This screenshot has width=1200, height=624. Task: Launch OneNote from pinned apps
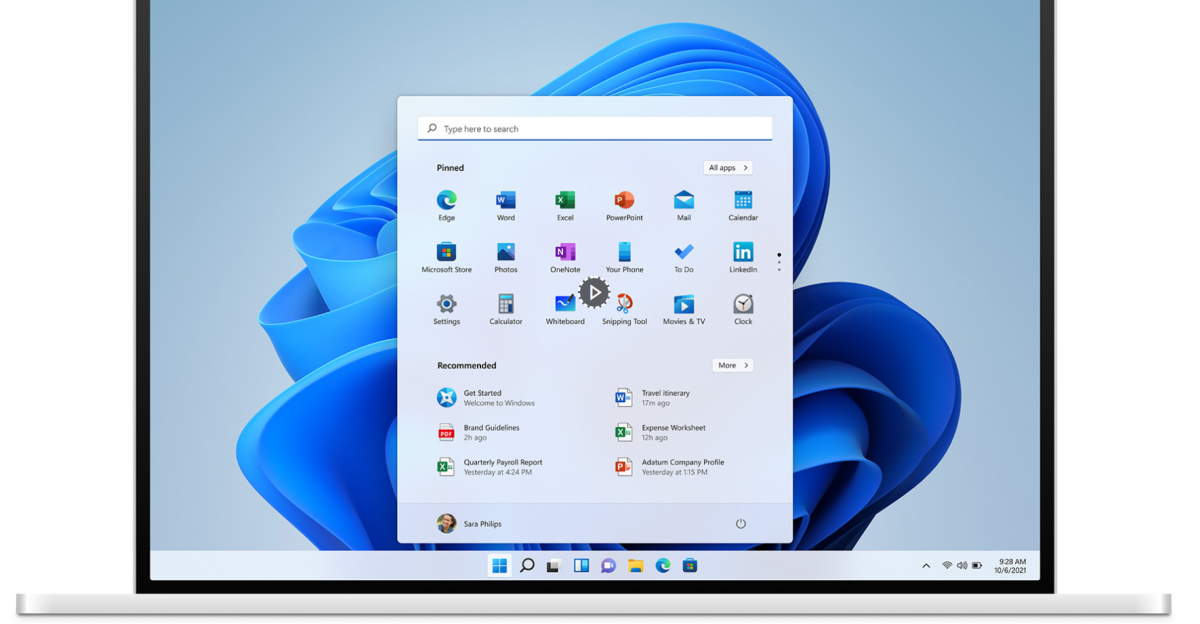click(x=565, y=257)
